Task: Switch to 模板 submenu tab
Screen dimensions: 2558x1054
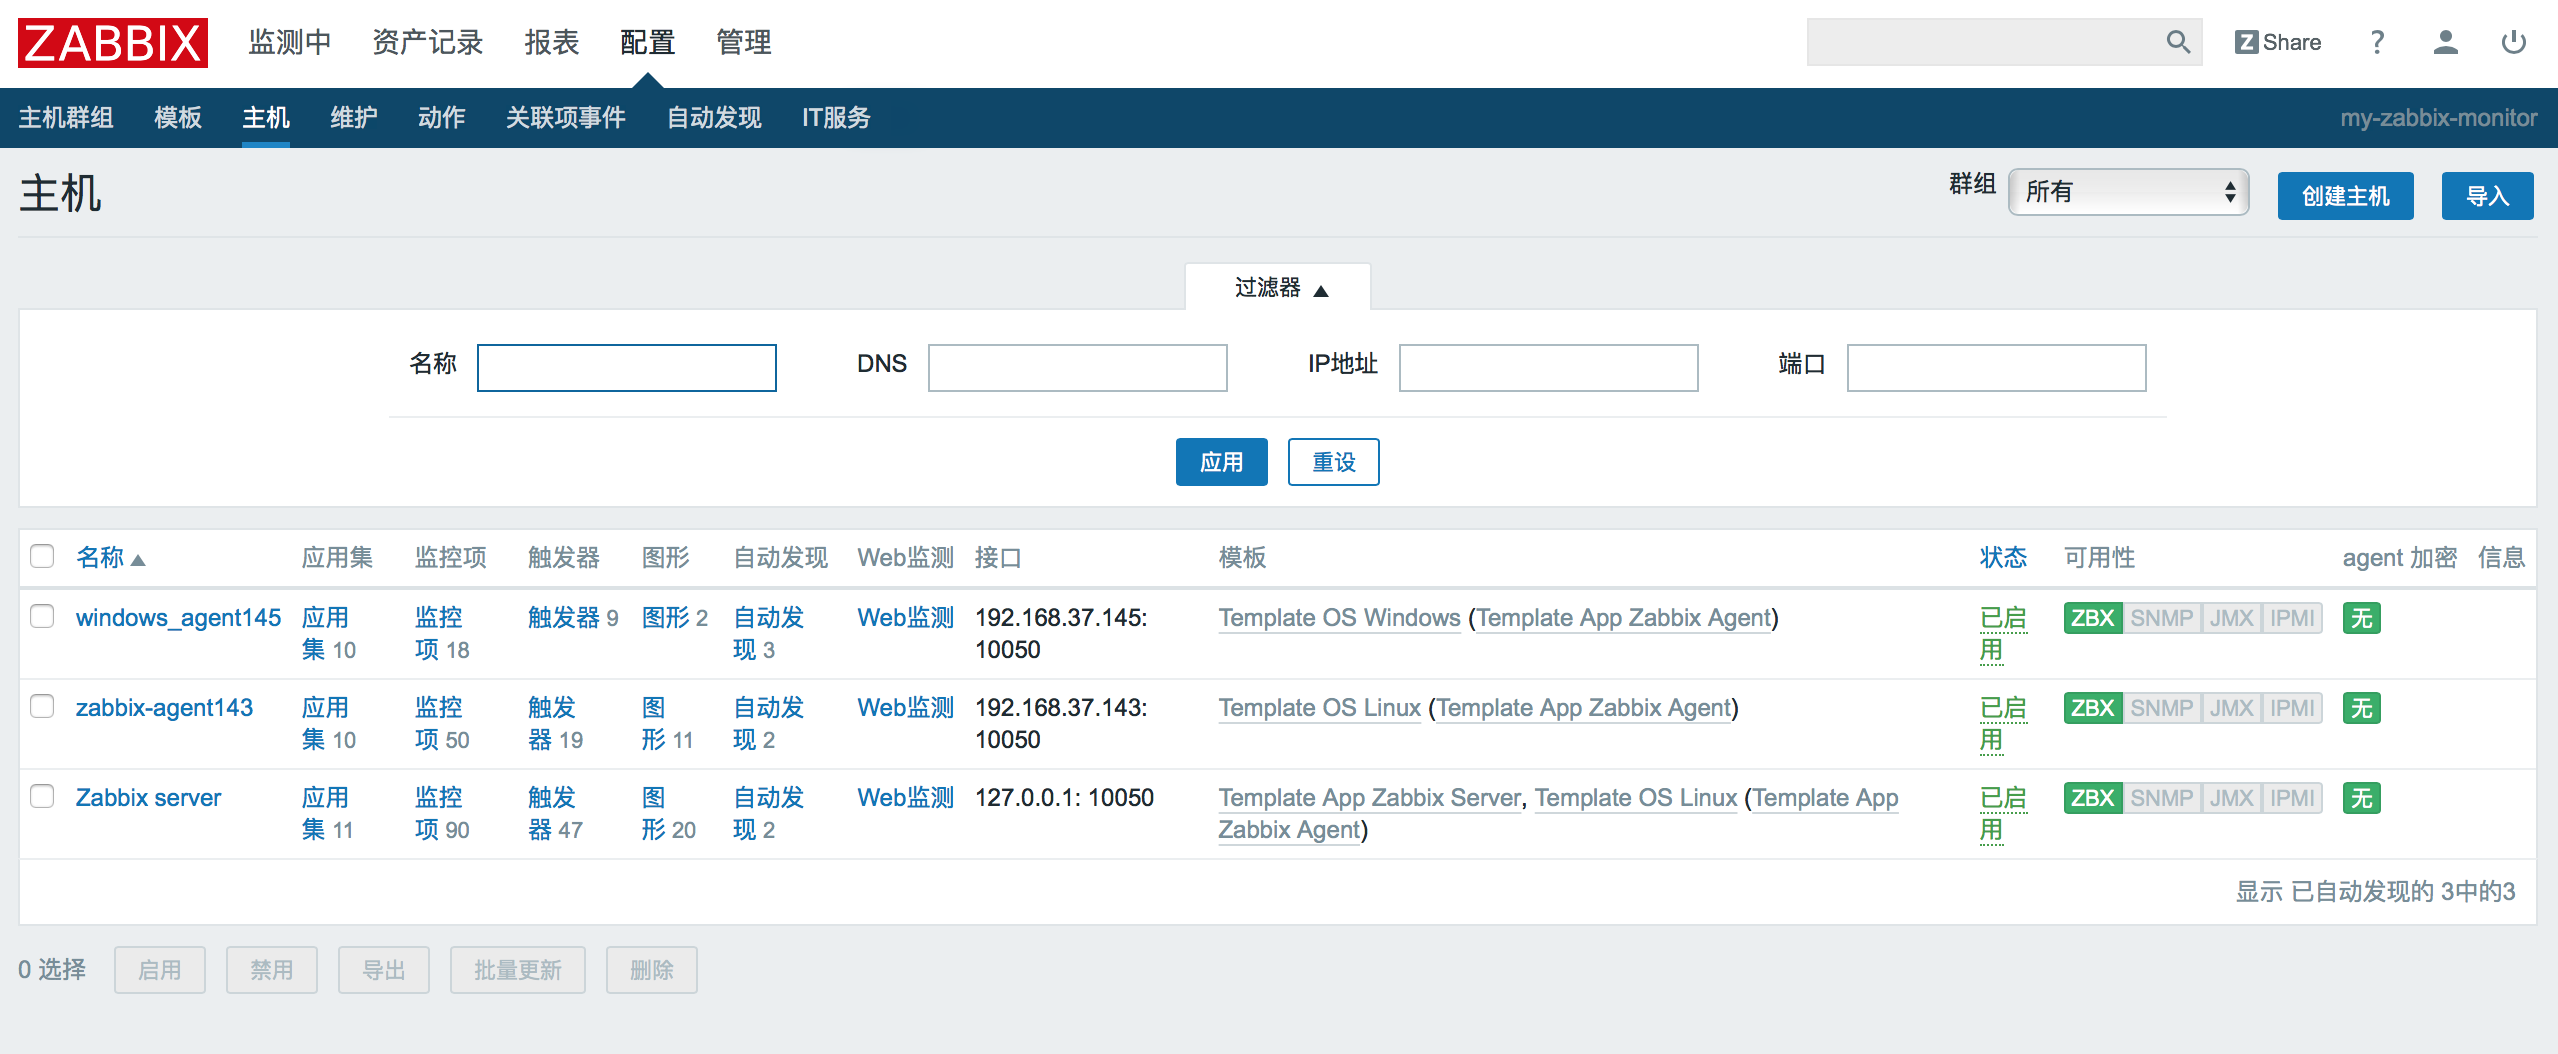Action: tap(178, 118)
